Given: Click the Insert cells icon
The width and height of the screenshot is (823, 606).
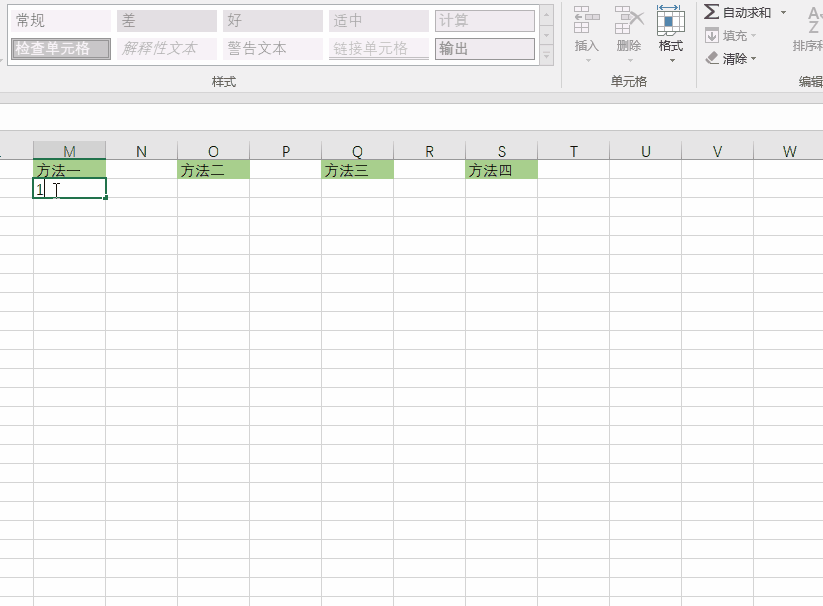Looking at the screenshot, I should coord(586,19).
